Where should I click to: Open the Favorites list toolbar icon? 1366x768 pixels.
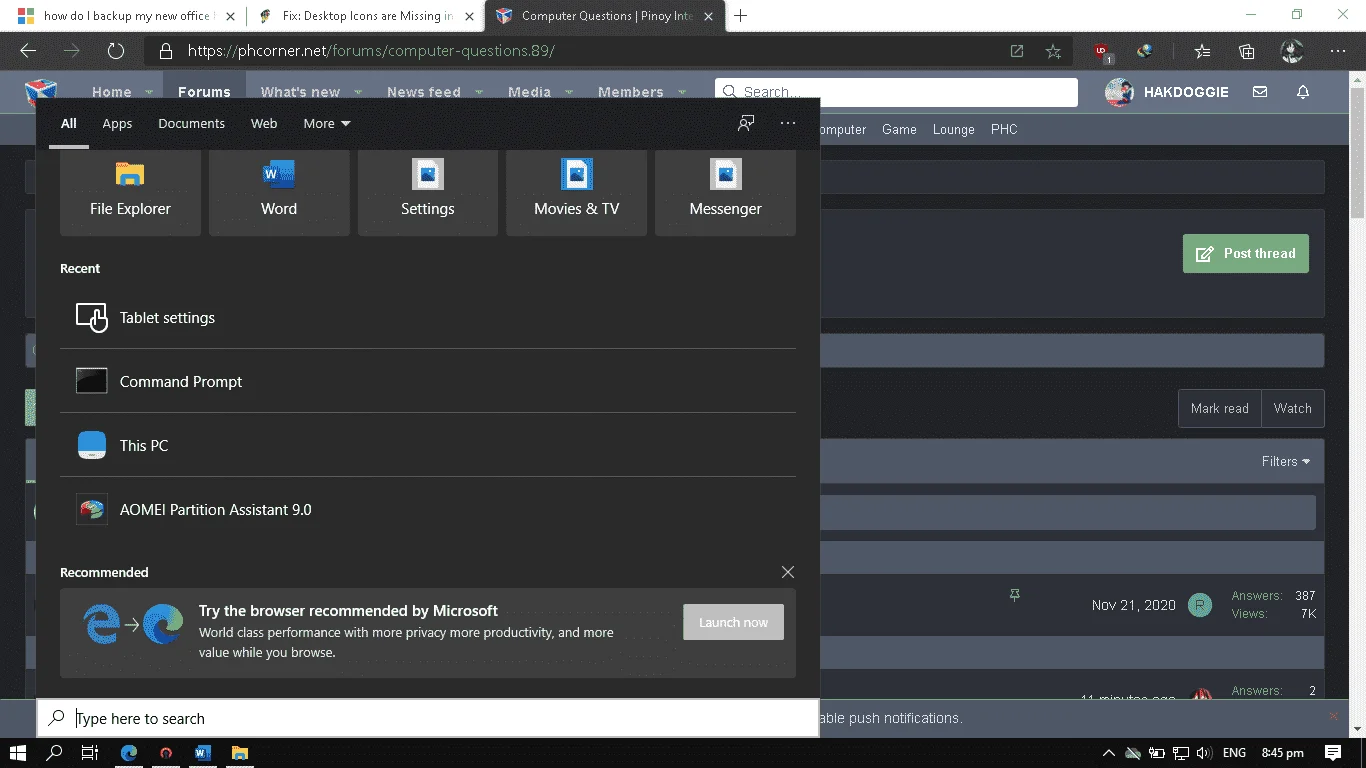[1203, 51]
